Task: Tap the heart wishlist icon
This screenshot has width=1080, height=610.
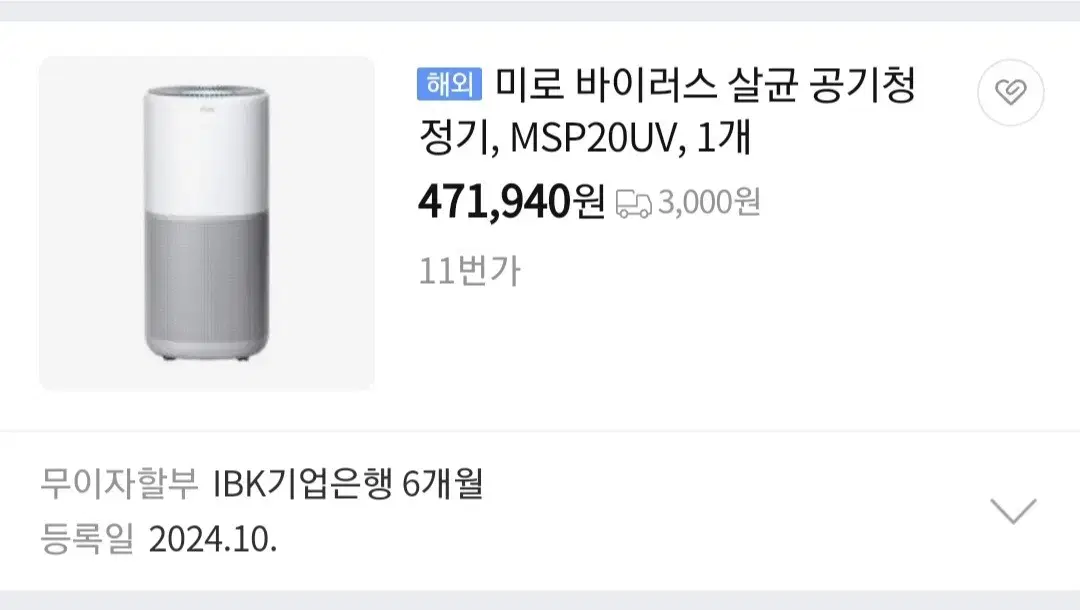Action: [1010, 92]
